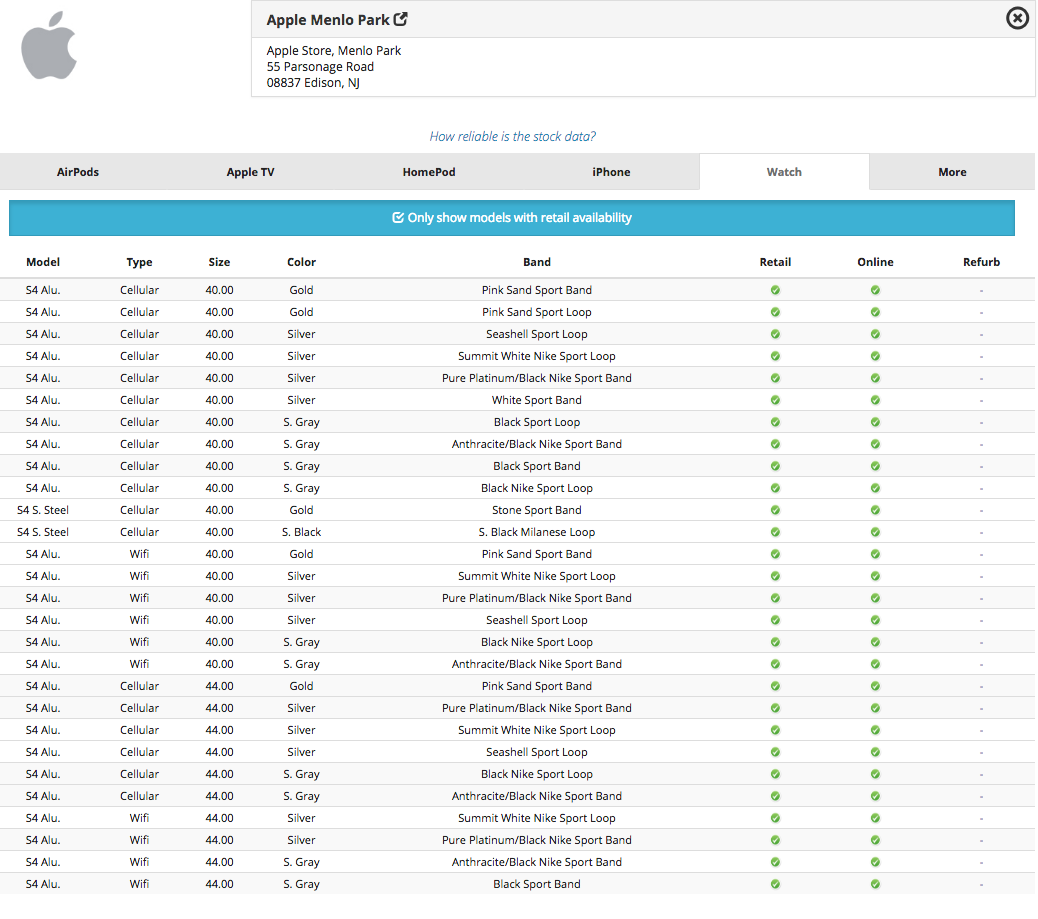This screenshot has height=919, width=1038.
Task: Click online checkmark for Cellular 44.00 Pink Sand Sport Band
Action: click(x=875, y=687)
